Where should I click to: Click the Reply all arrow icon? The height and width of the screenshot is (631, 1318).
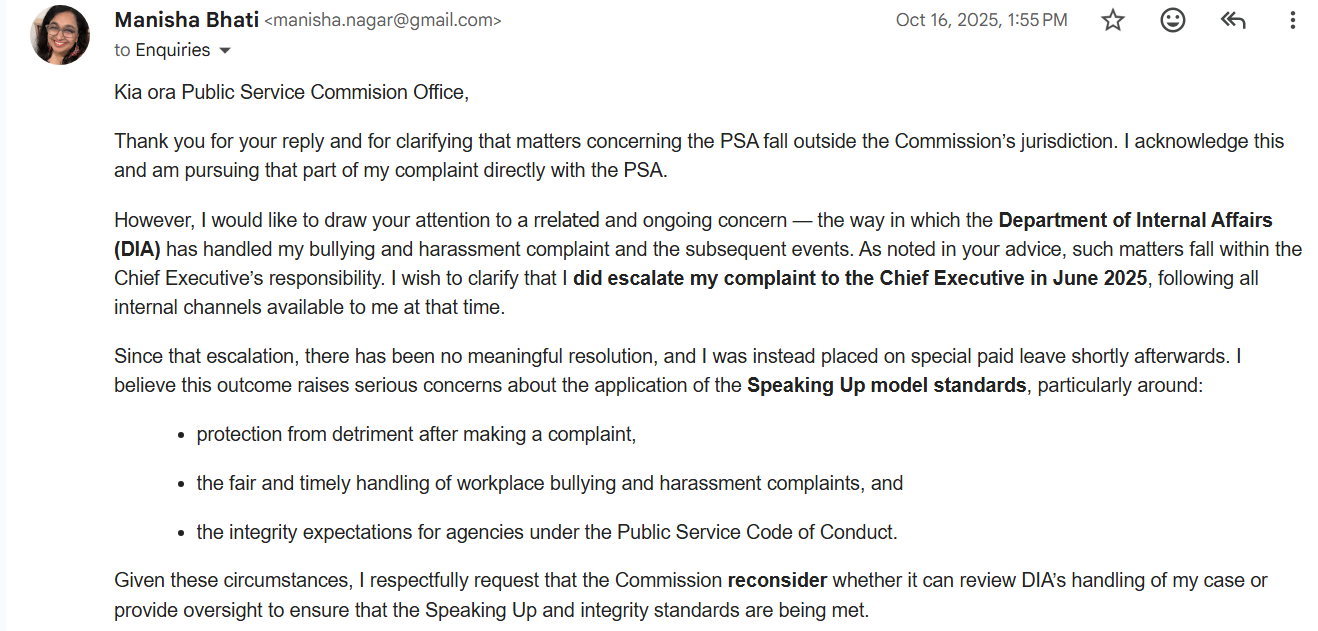click(1233, 20)
